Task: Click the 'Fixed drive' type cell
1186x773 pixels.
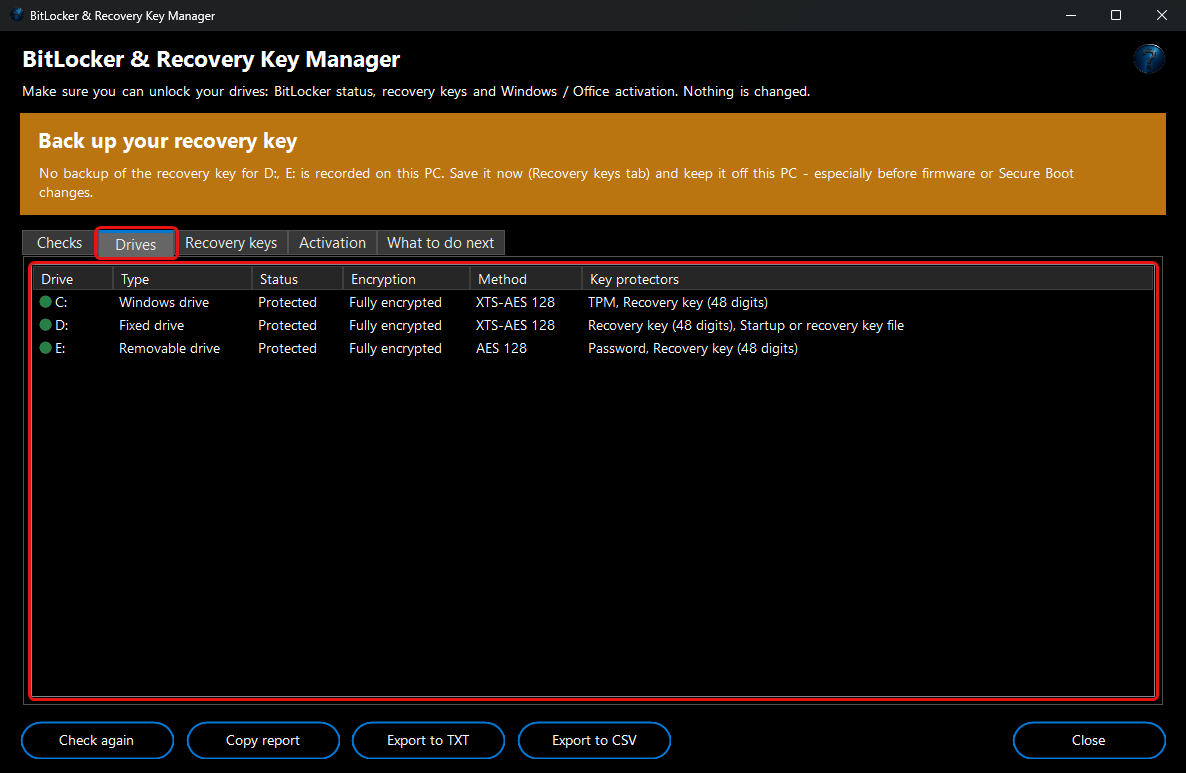Action: click(x=151, y=325)
